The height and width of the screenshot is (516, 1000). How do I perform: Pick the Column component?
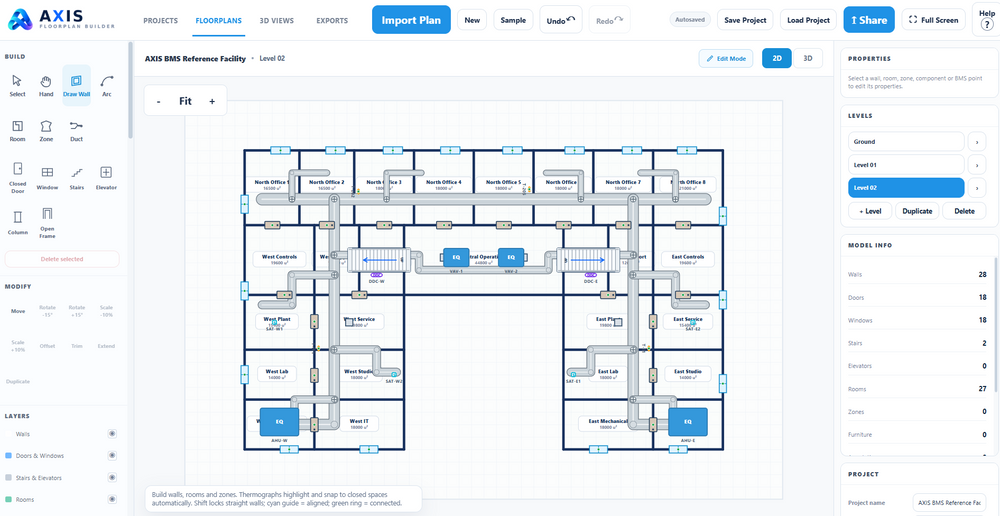[18, 223]
